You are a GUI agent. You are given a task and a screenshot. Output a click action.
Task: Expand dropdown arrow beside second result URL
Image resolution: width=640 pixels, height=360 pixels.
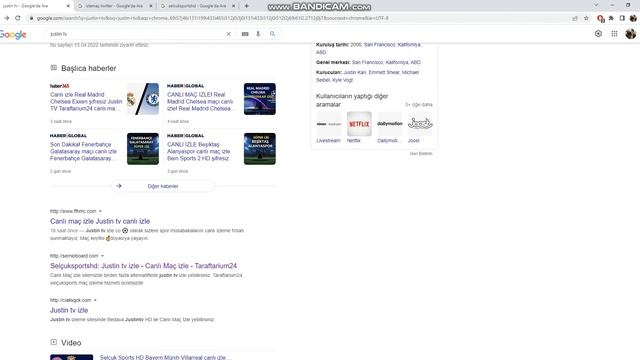pyautogui.click(x=102, y=256)
